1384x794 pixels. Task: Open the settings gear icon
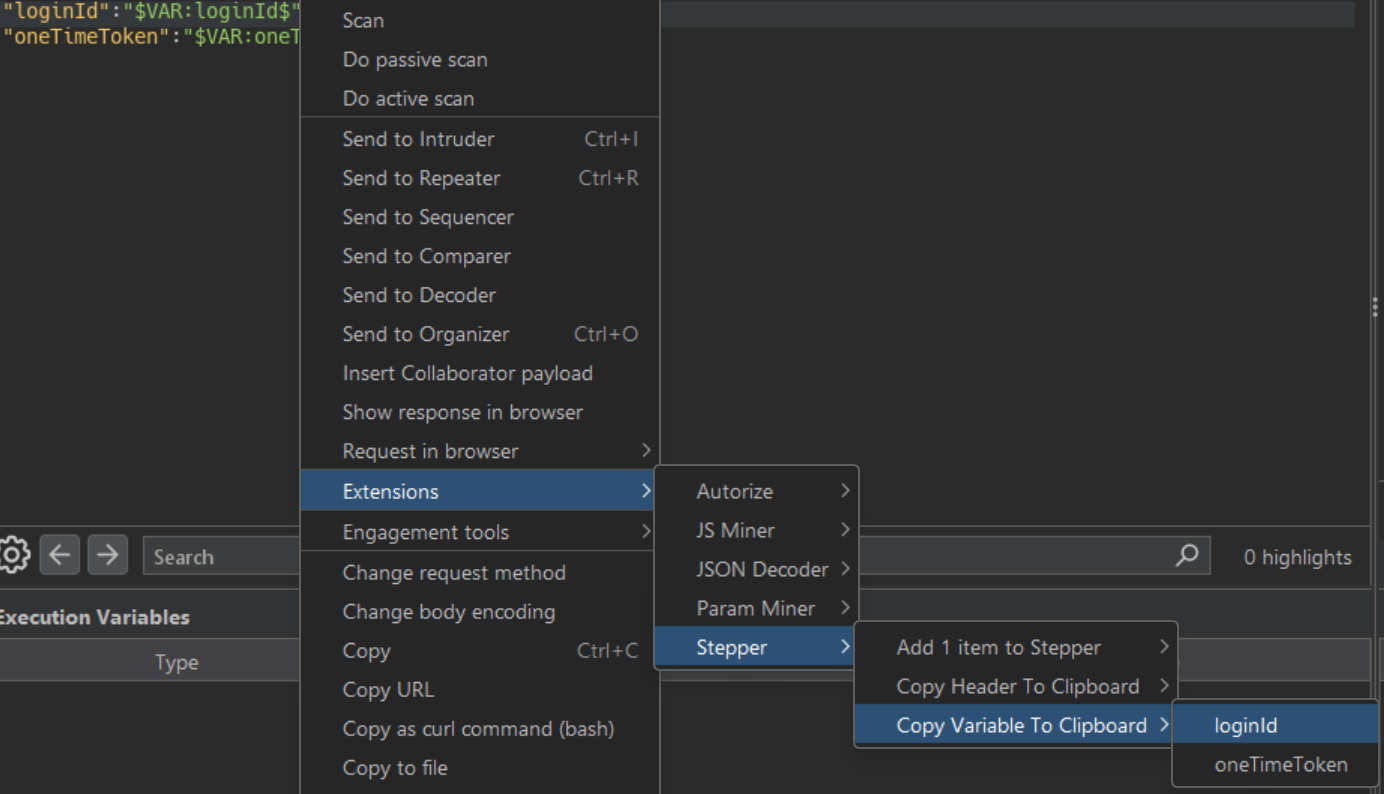(13, 555)
